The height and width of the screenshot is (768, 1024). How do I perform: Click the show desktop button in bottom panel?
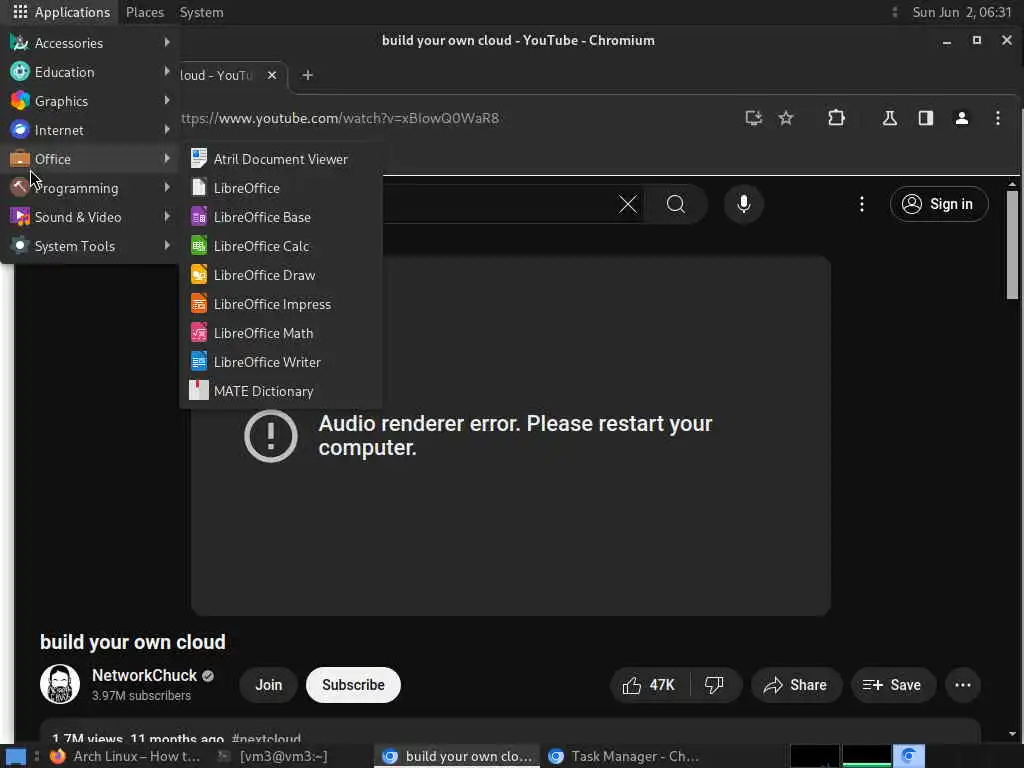(x=15, y=757)
